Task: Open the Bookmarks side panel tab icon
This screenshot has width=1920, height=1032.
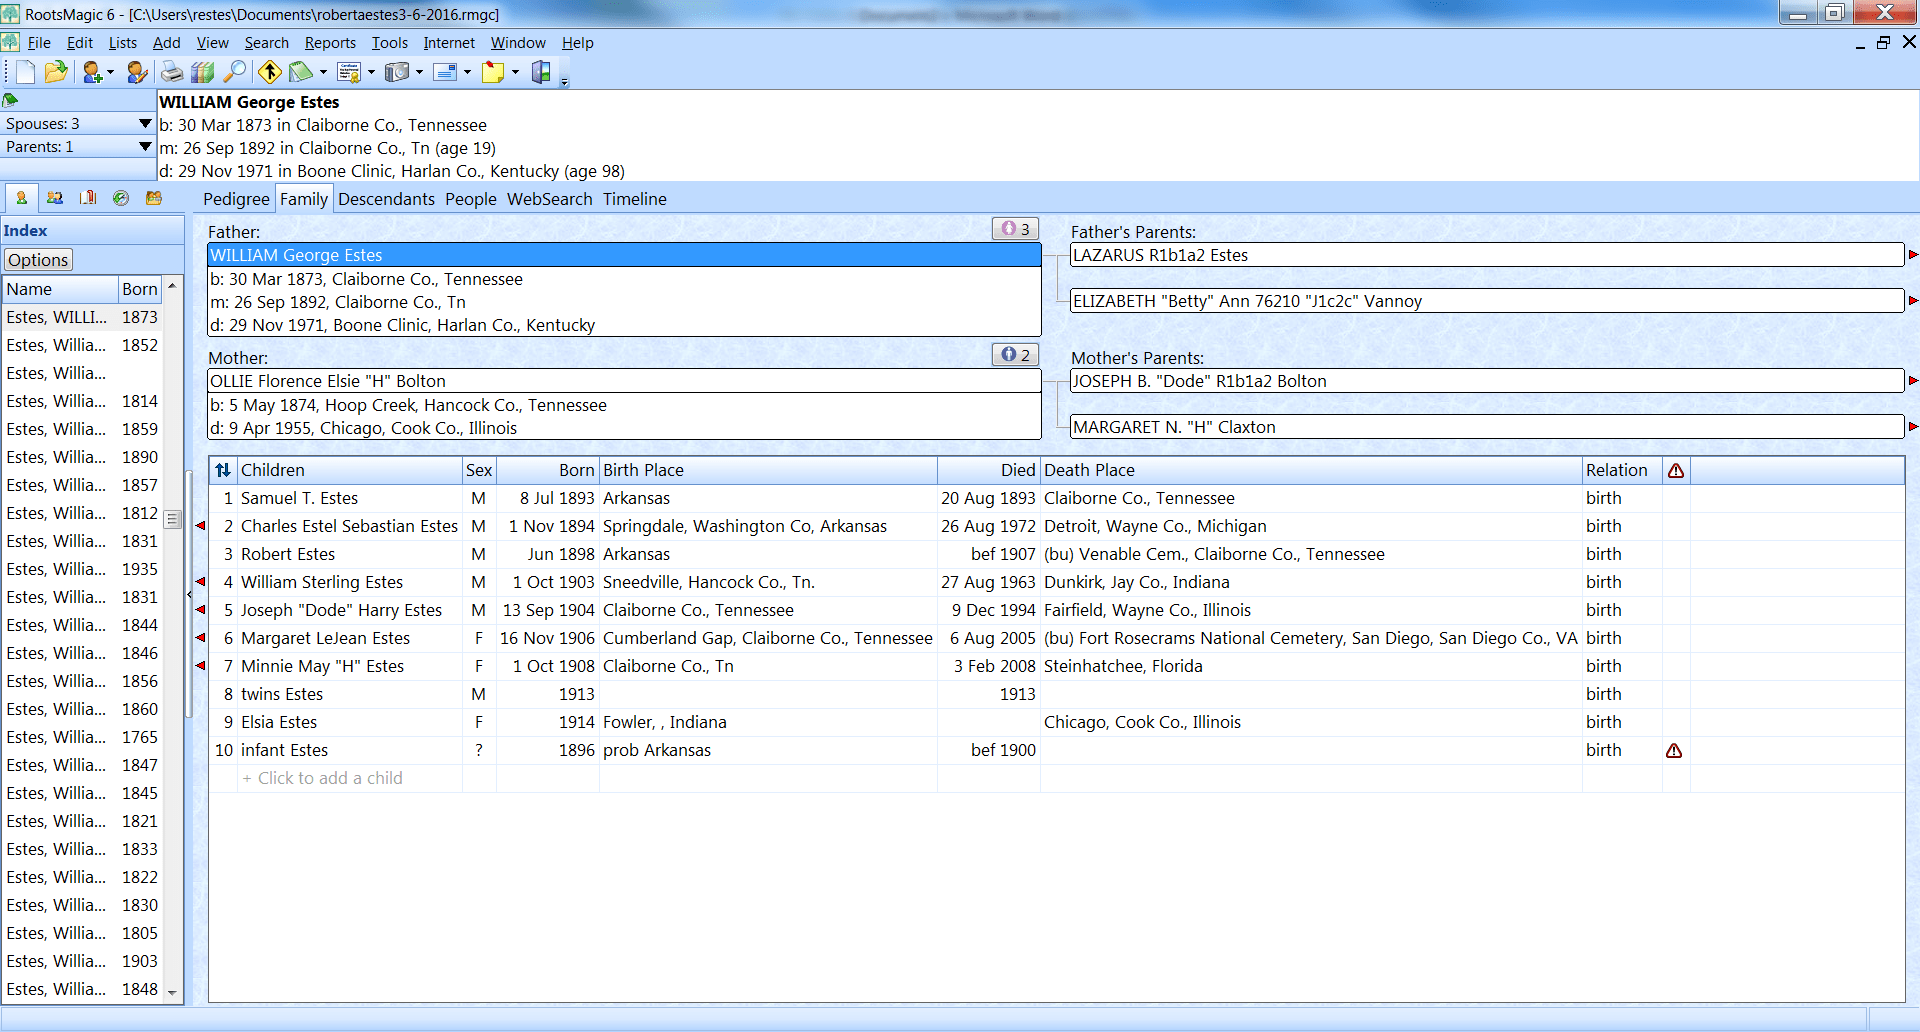Action: tap(88, 198)
